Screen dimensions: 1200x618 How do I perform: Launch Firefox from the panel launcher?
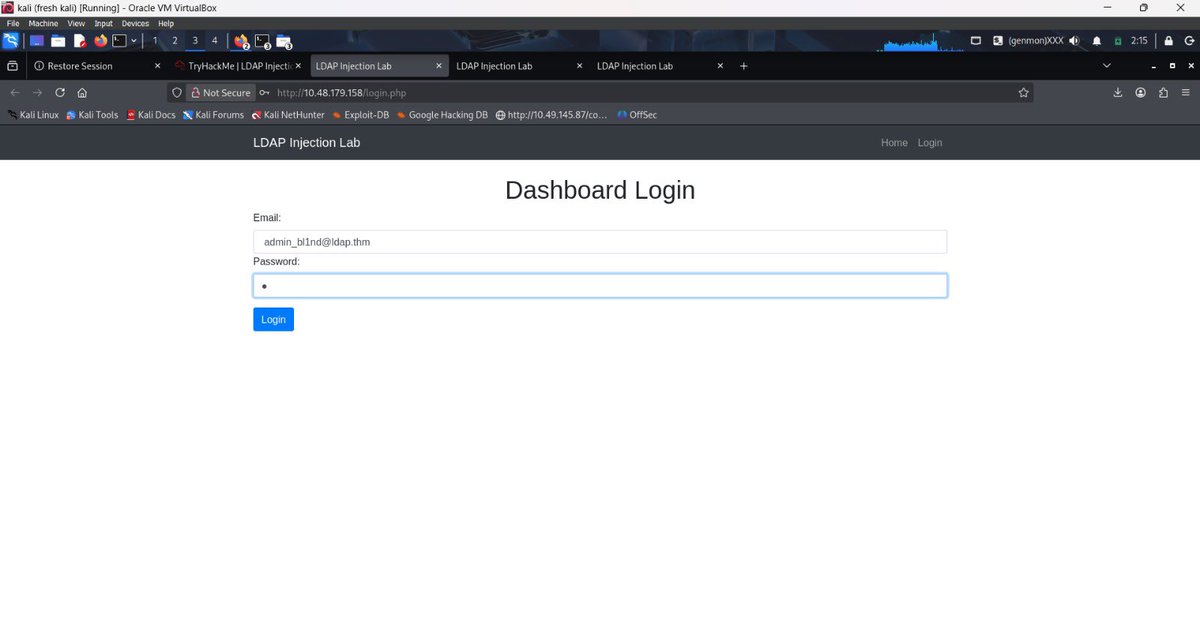(100, 41)
